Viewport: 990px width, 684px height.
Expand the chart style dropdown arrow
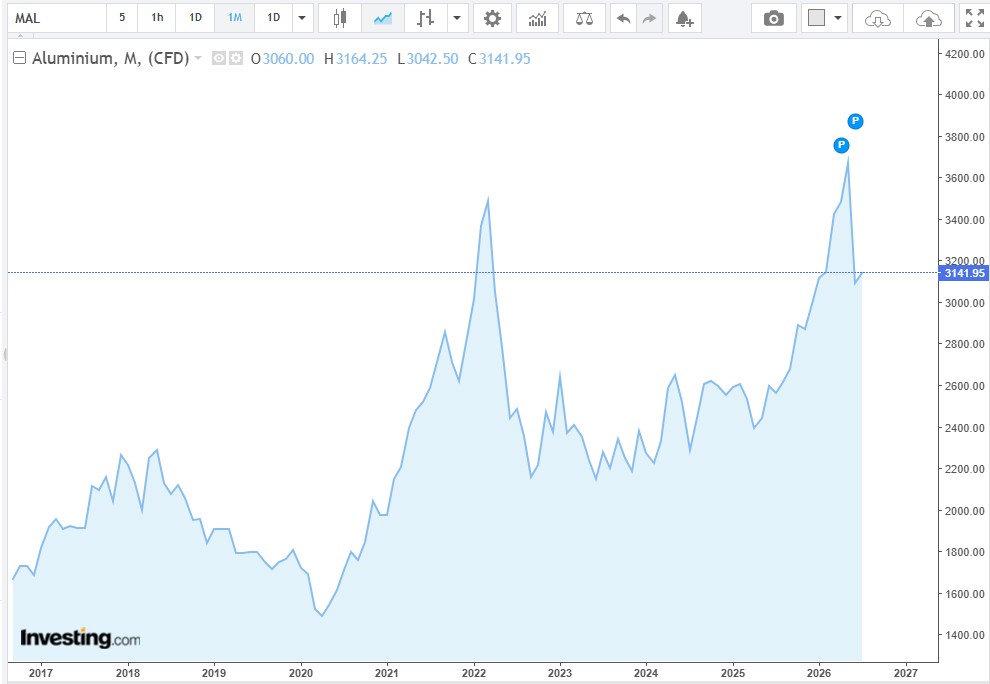coord(457,18)
